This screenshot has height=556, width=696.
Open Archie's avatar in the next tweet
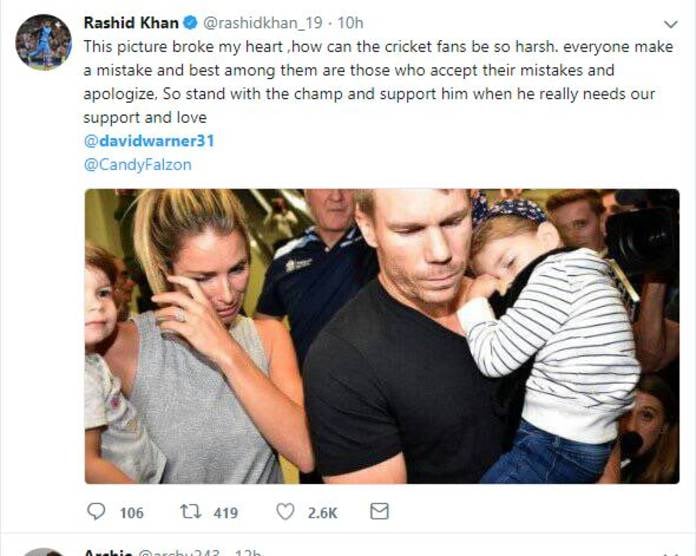tap(43, 552)
